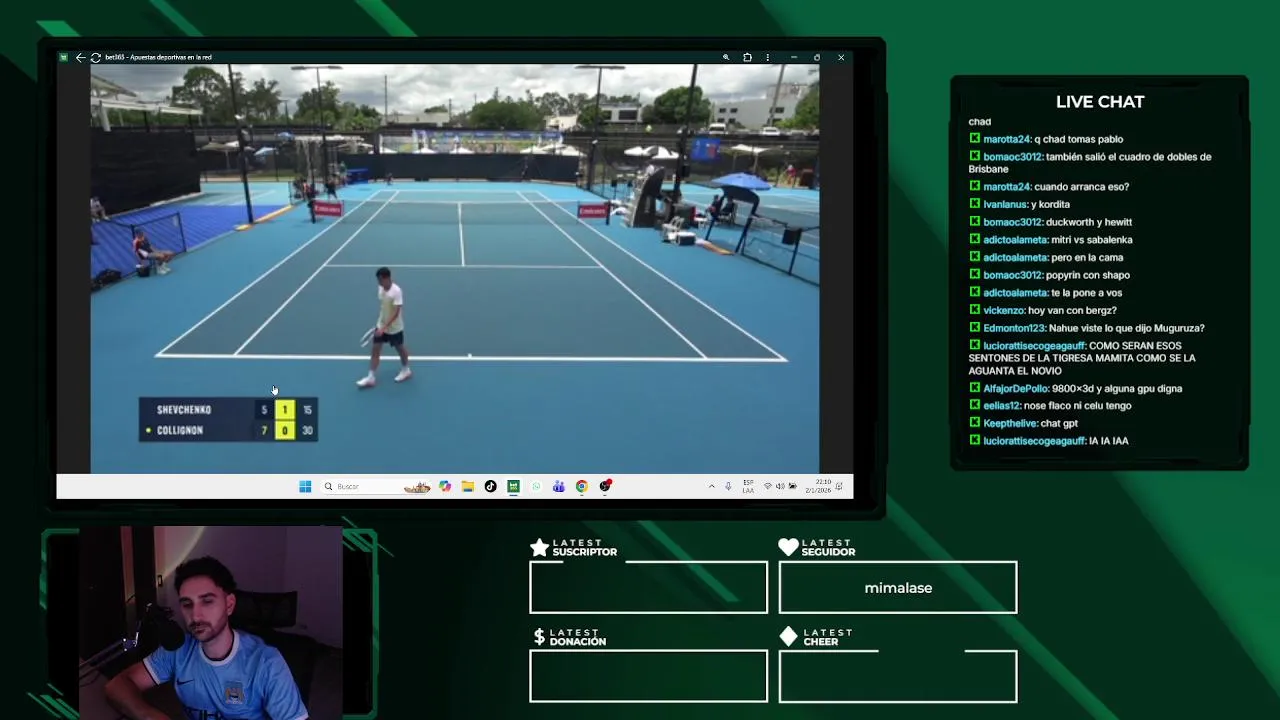This screenshot has height=720, width=1280.
Task: Click the streamer webcam feed
Action: (x=210, y=621)
